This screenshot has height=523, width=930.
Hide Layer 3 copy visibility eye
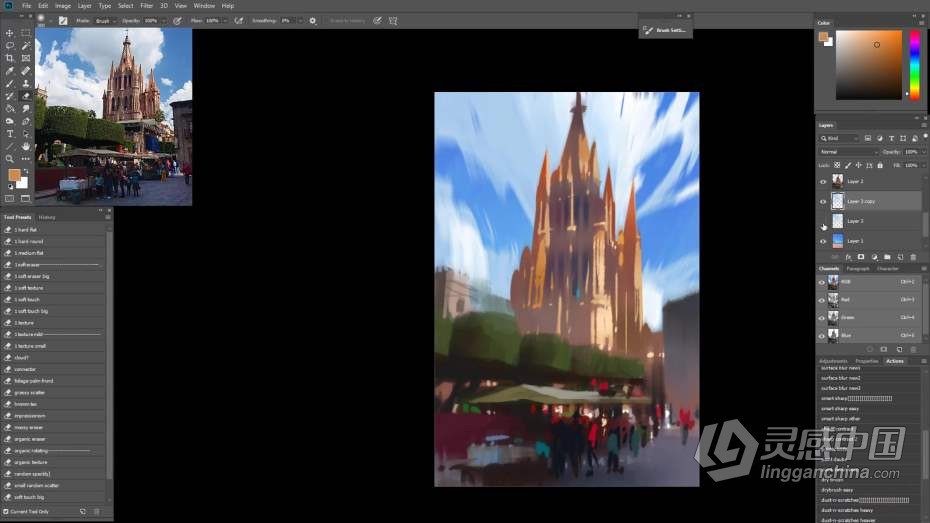coord(823,202)
